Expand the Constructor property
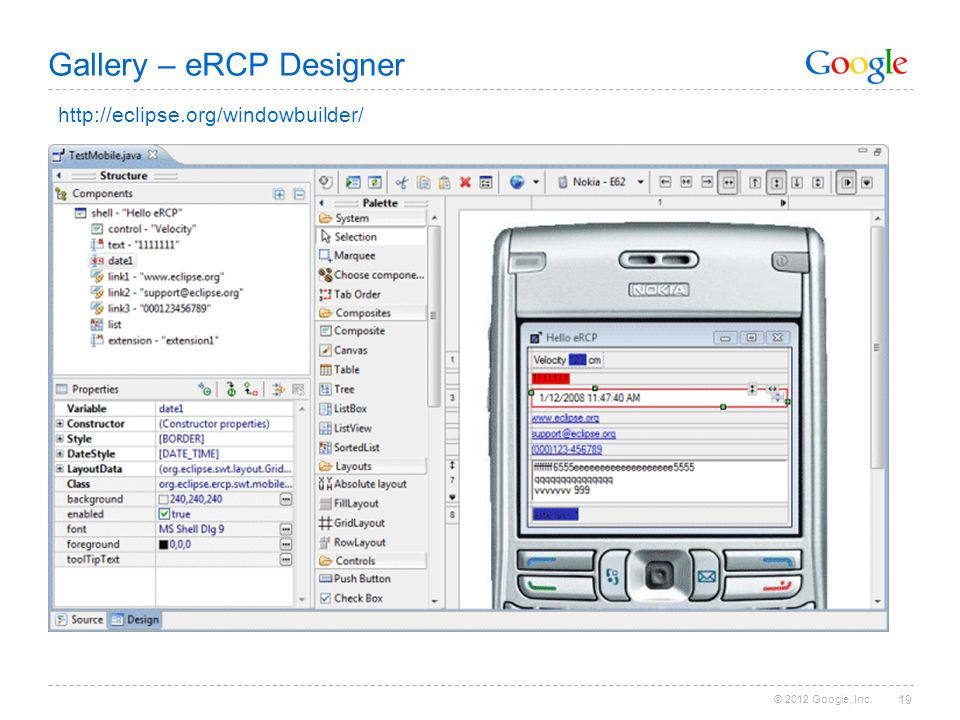Screen dimensions: 960x720 coord(60,423)
